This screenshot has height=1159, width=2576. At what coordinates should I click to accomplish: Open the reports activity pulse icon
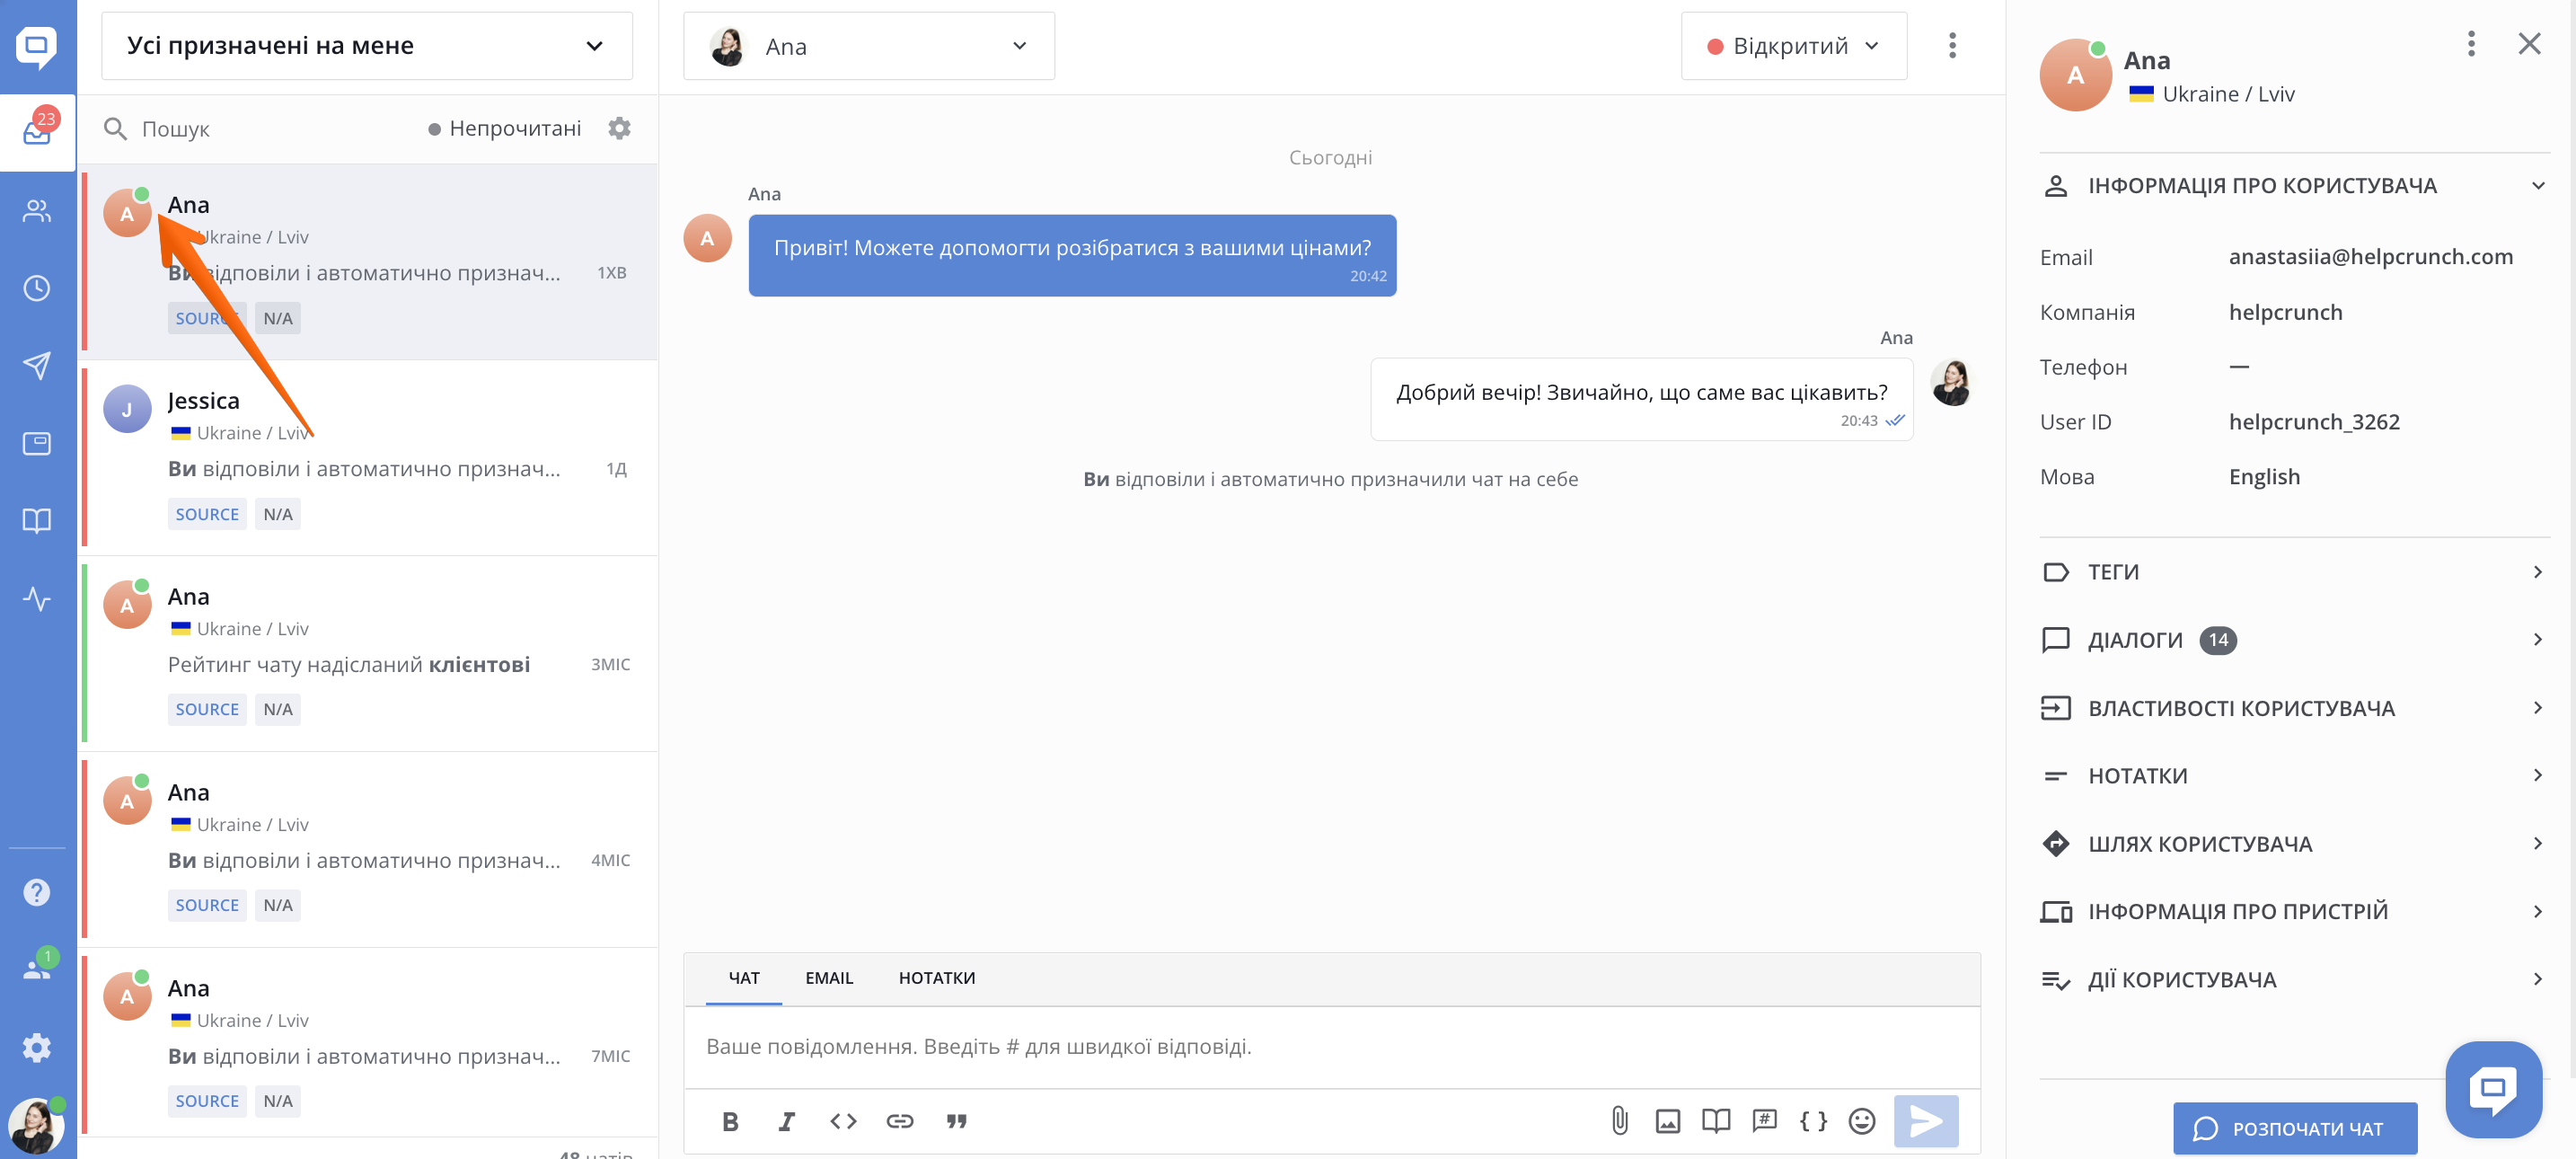(x=37, y=599)
